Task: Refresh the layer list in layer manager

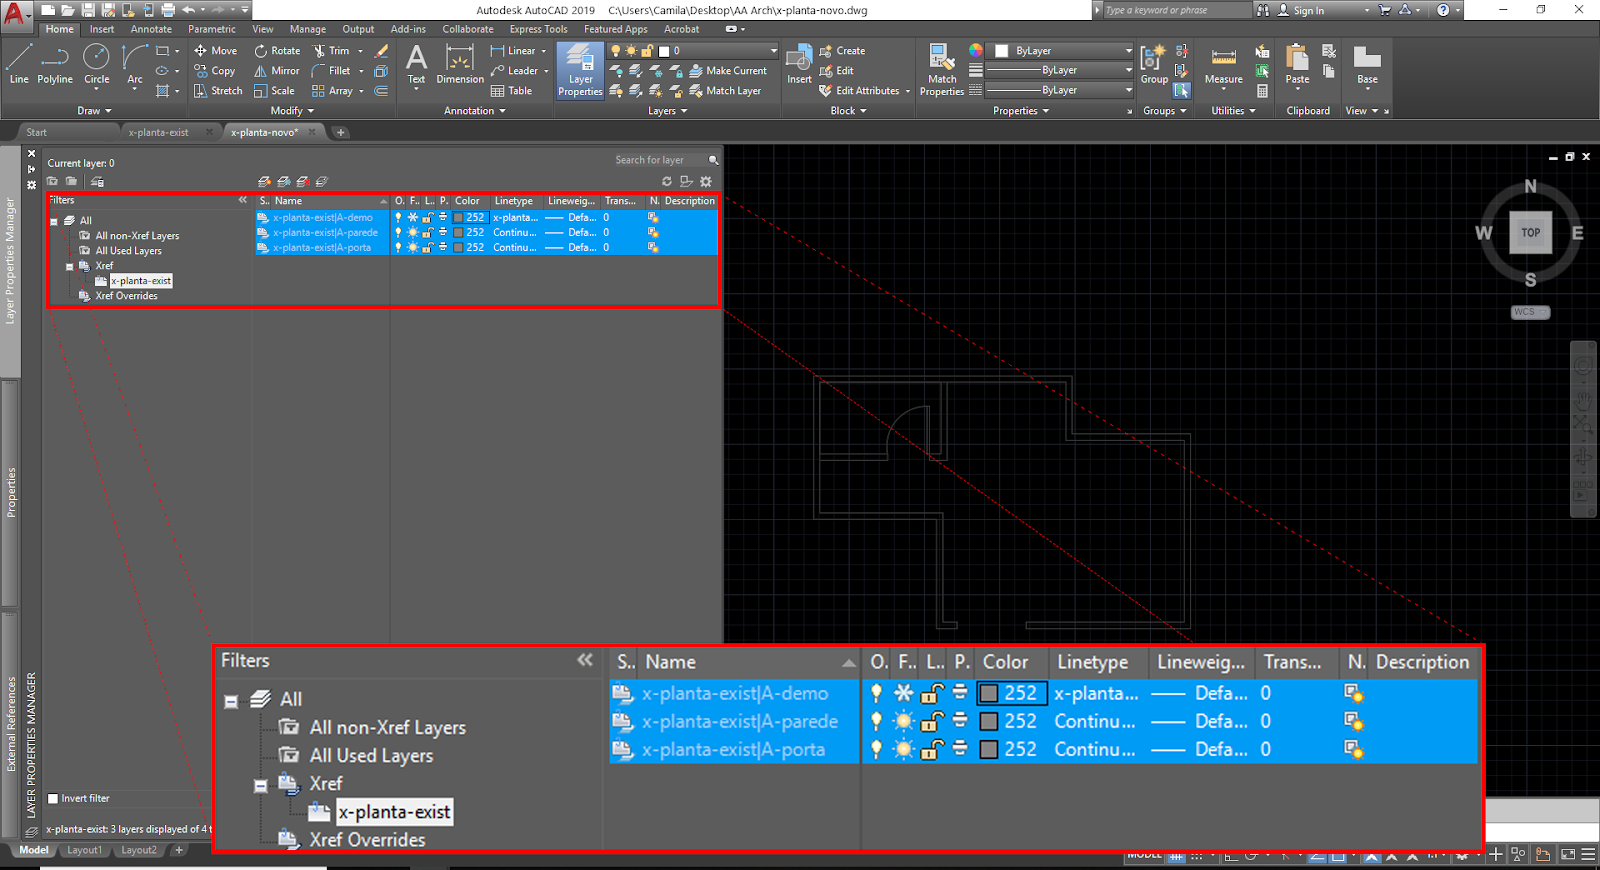Action: (x=667, y=182)
